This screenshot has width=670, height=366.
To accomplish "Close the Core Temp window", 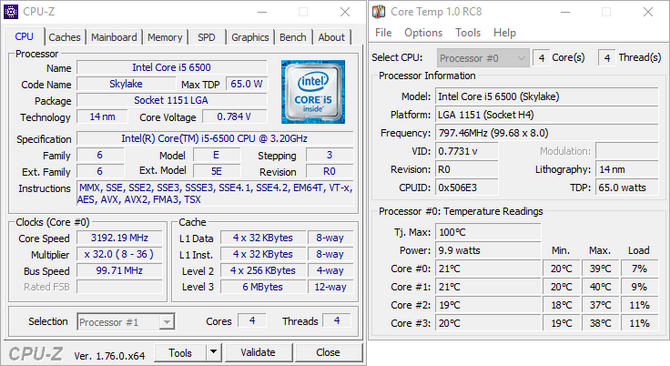I will [x=648, y=12].
